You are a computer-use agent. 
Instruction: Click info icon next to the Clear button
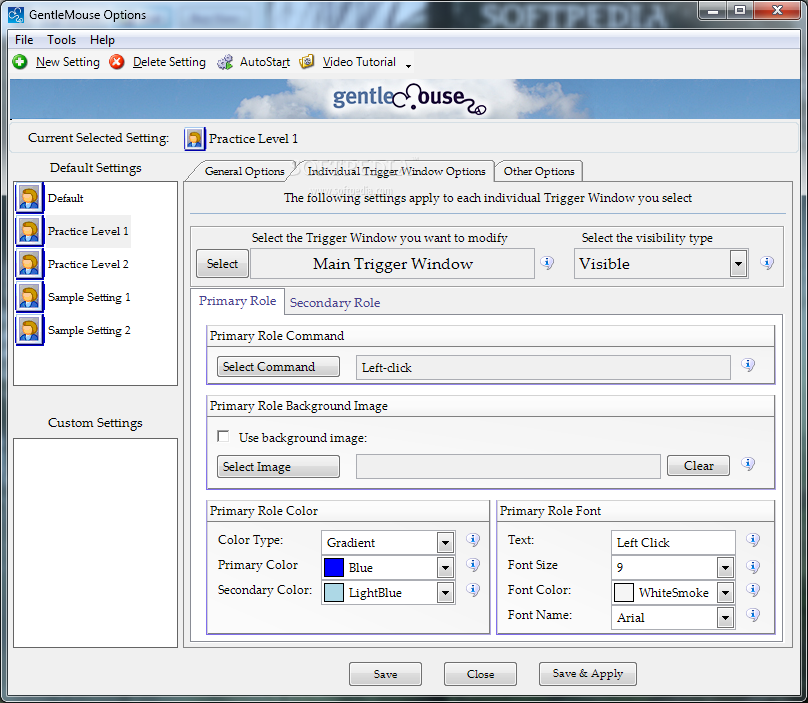(748, 464)
